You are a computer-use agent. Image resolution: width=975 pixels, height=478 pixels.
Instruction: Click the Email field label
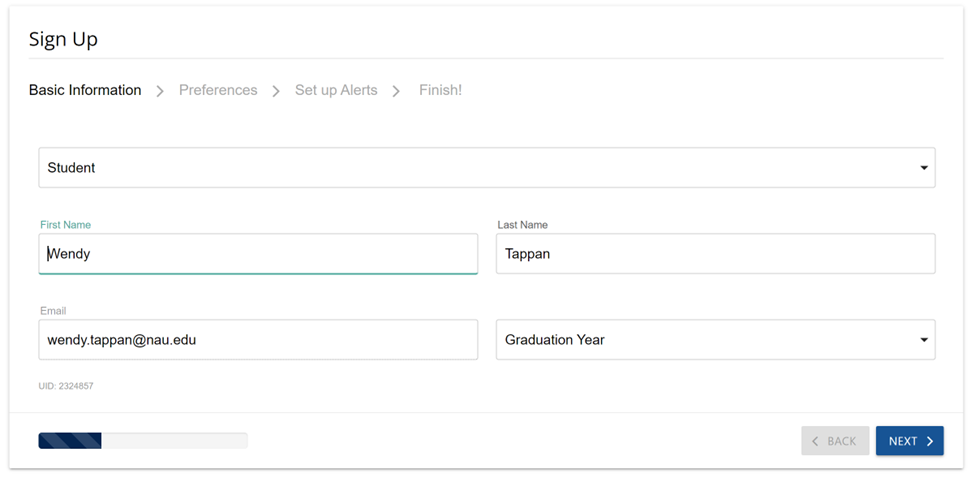coord(53,311)
